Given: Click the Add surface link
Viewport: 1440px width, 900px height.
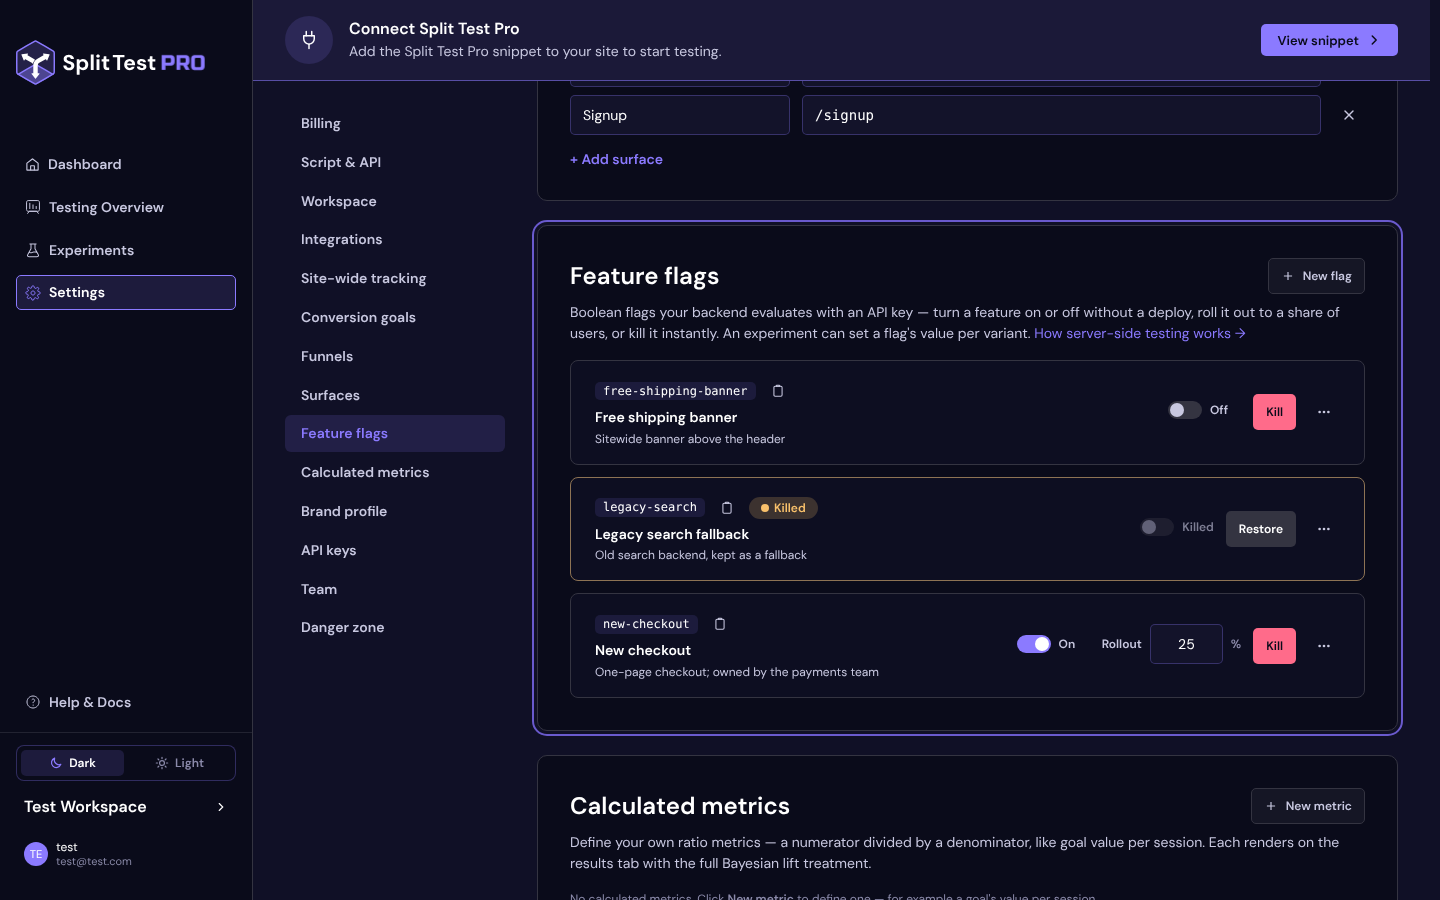Looking at the screenshot, I should pyautogui.click(x=616, y=159).
